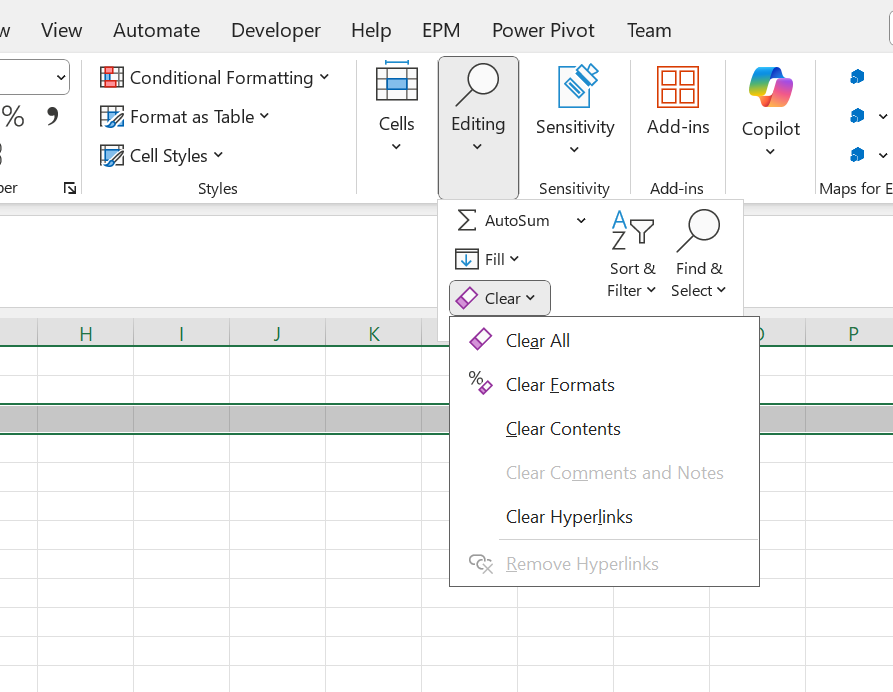Click the Cells group icon

click(396, 84)
